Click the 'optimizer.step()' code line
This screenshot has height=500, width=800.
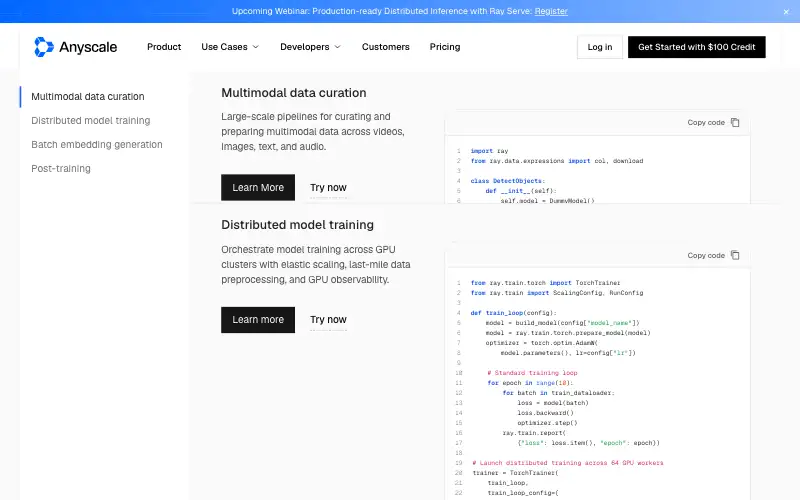547,423
